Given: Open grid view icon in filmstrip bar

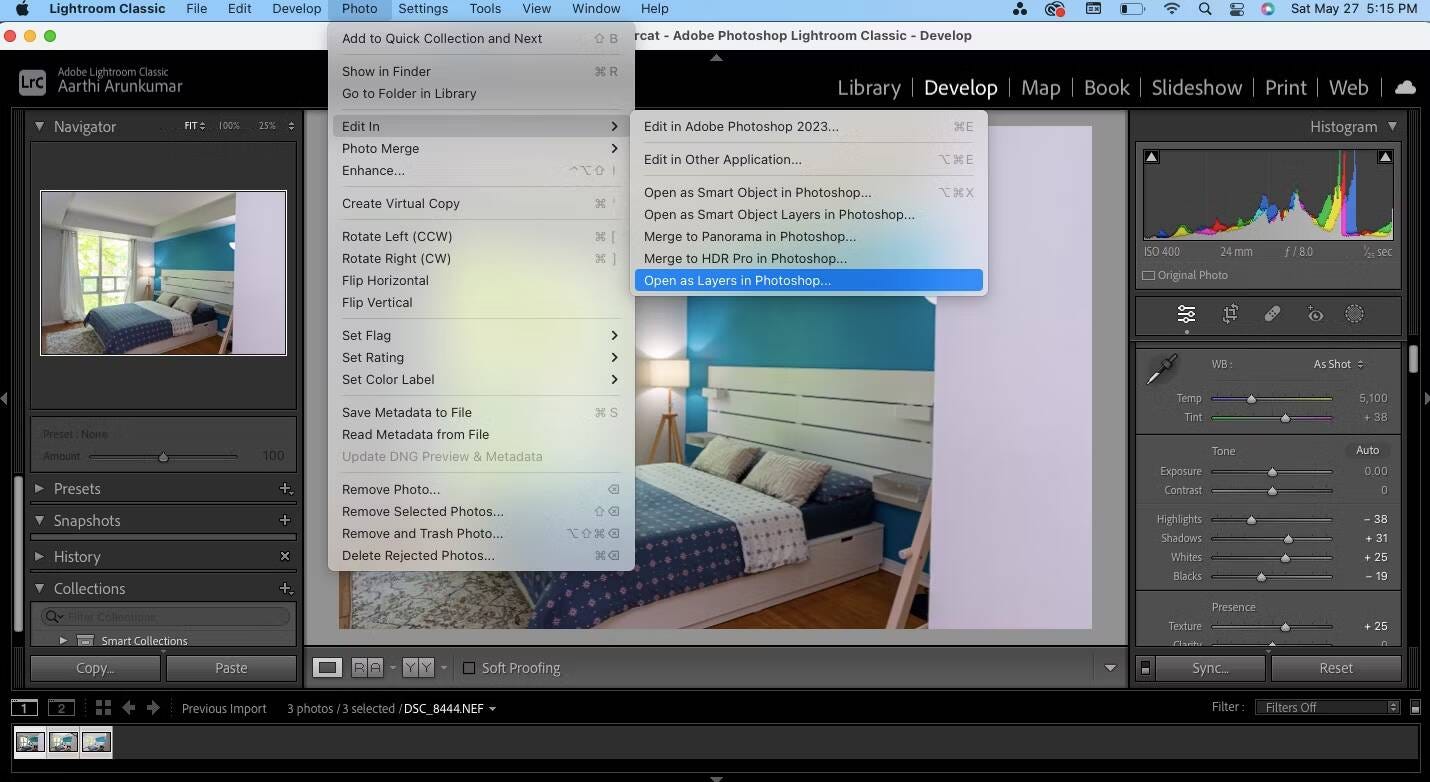Looking at the screenshot, I should point(103,708).
